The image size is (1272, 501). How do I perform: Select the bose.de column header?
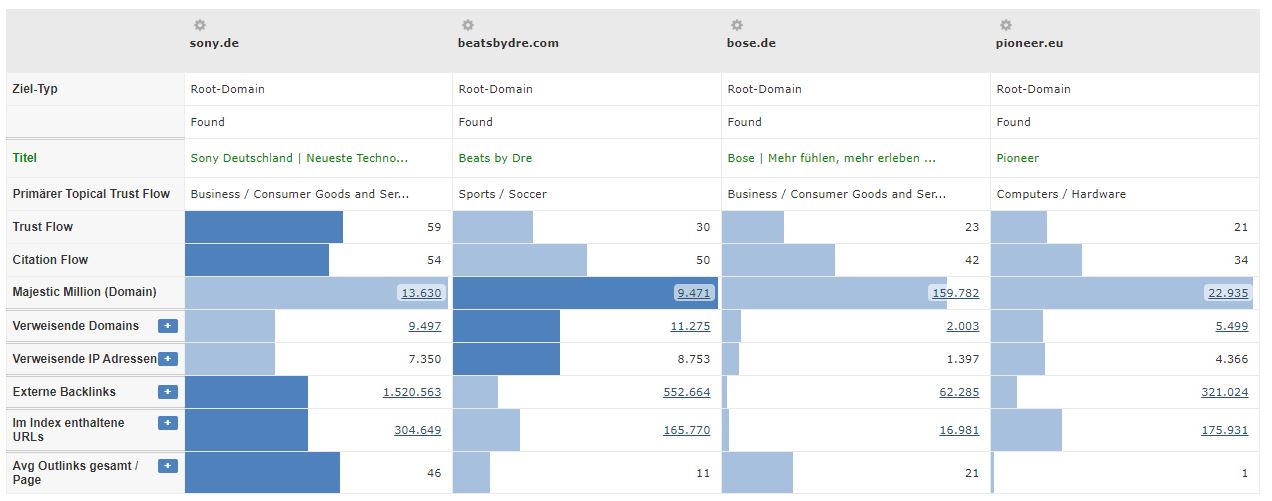point(751,43)
